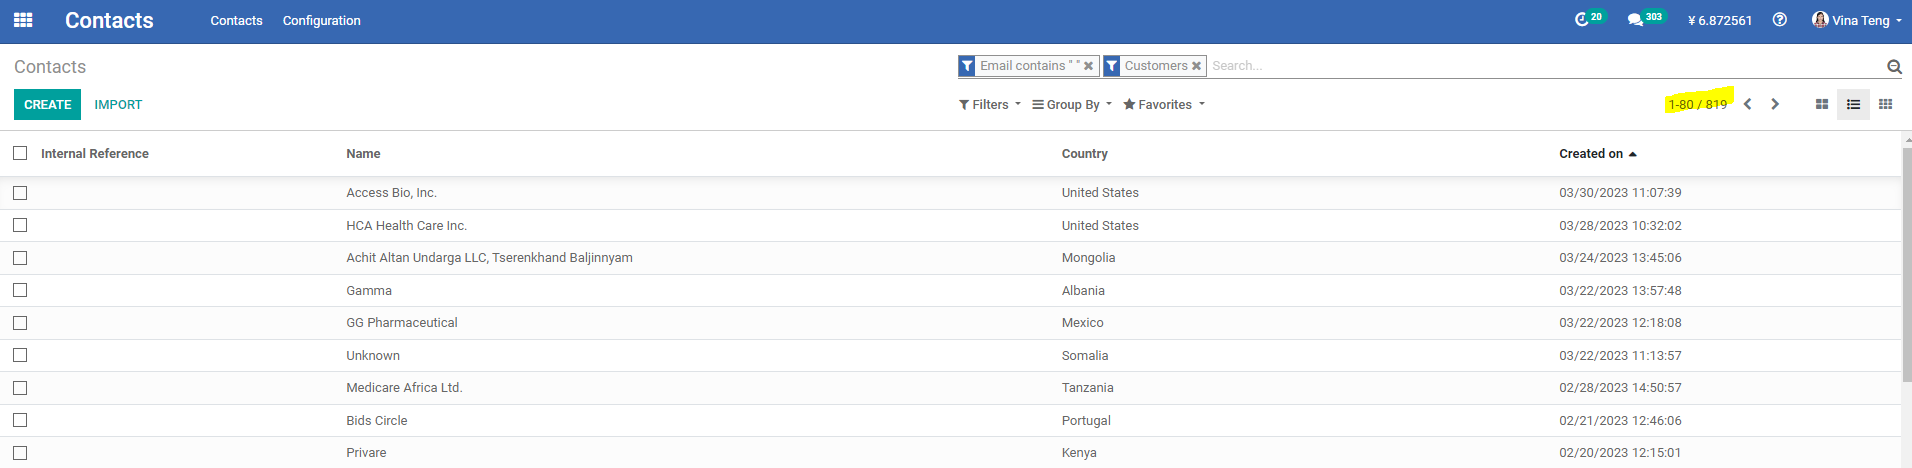1912x468 pixels.
Task: Click the Tanzania country cell
Action: (x=1087, y=388)
